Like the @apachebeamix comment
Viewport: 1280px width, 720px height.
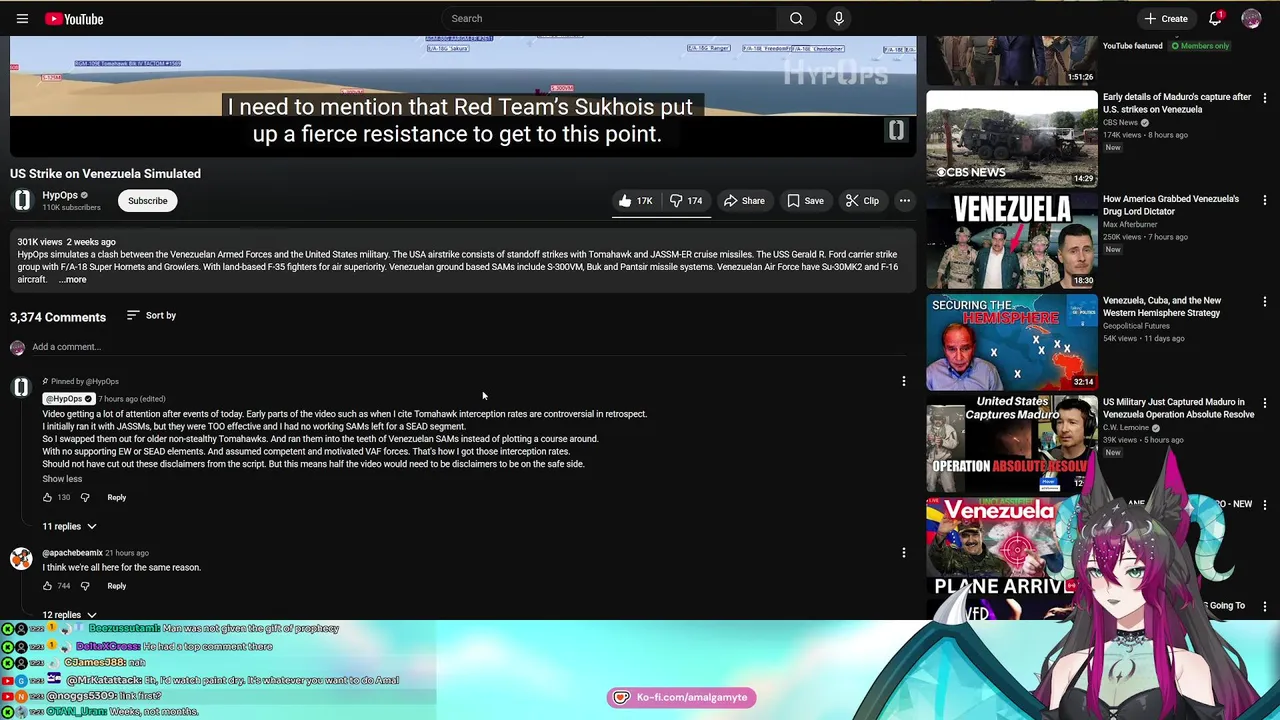pos(47,586)
